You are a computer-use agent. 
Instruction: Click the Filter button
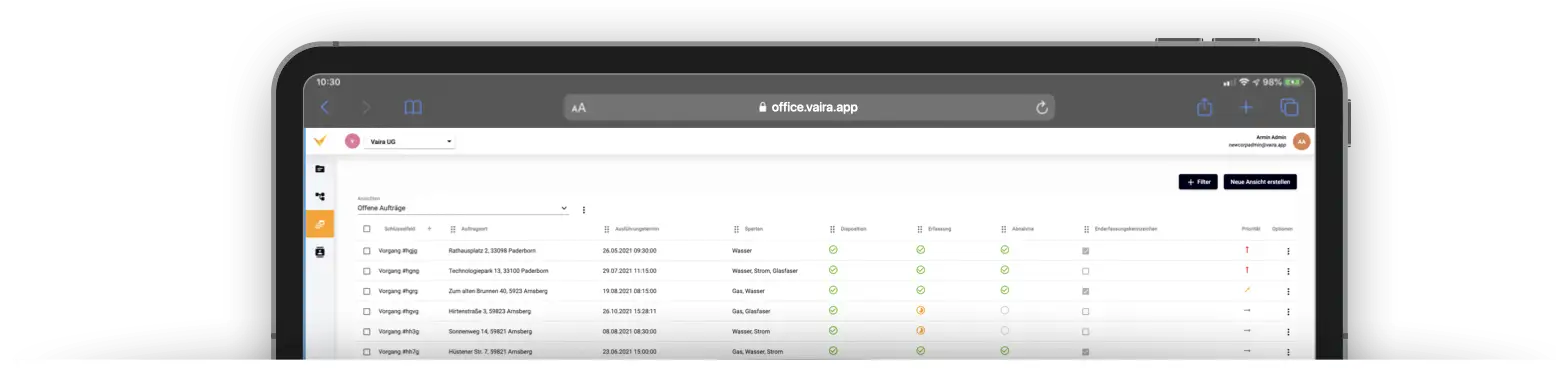point(1198,182)
